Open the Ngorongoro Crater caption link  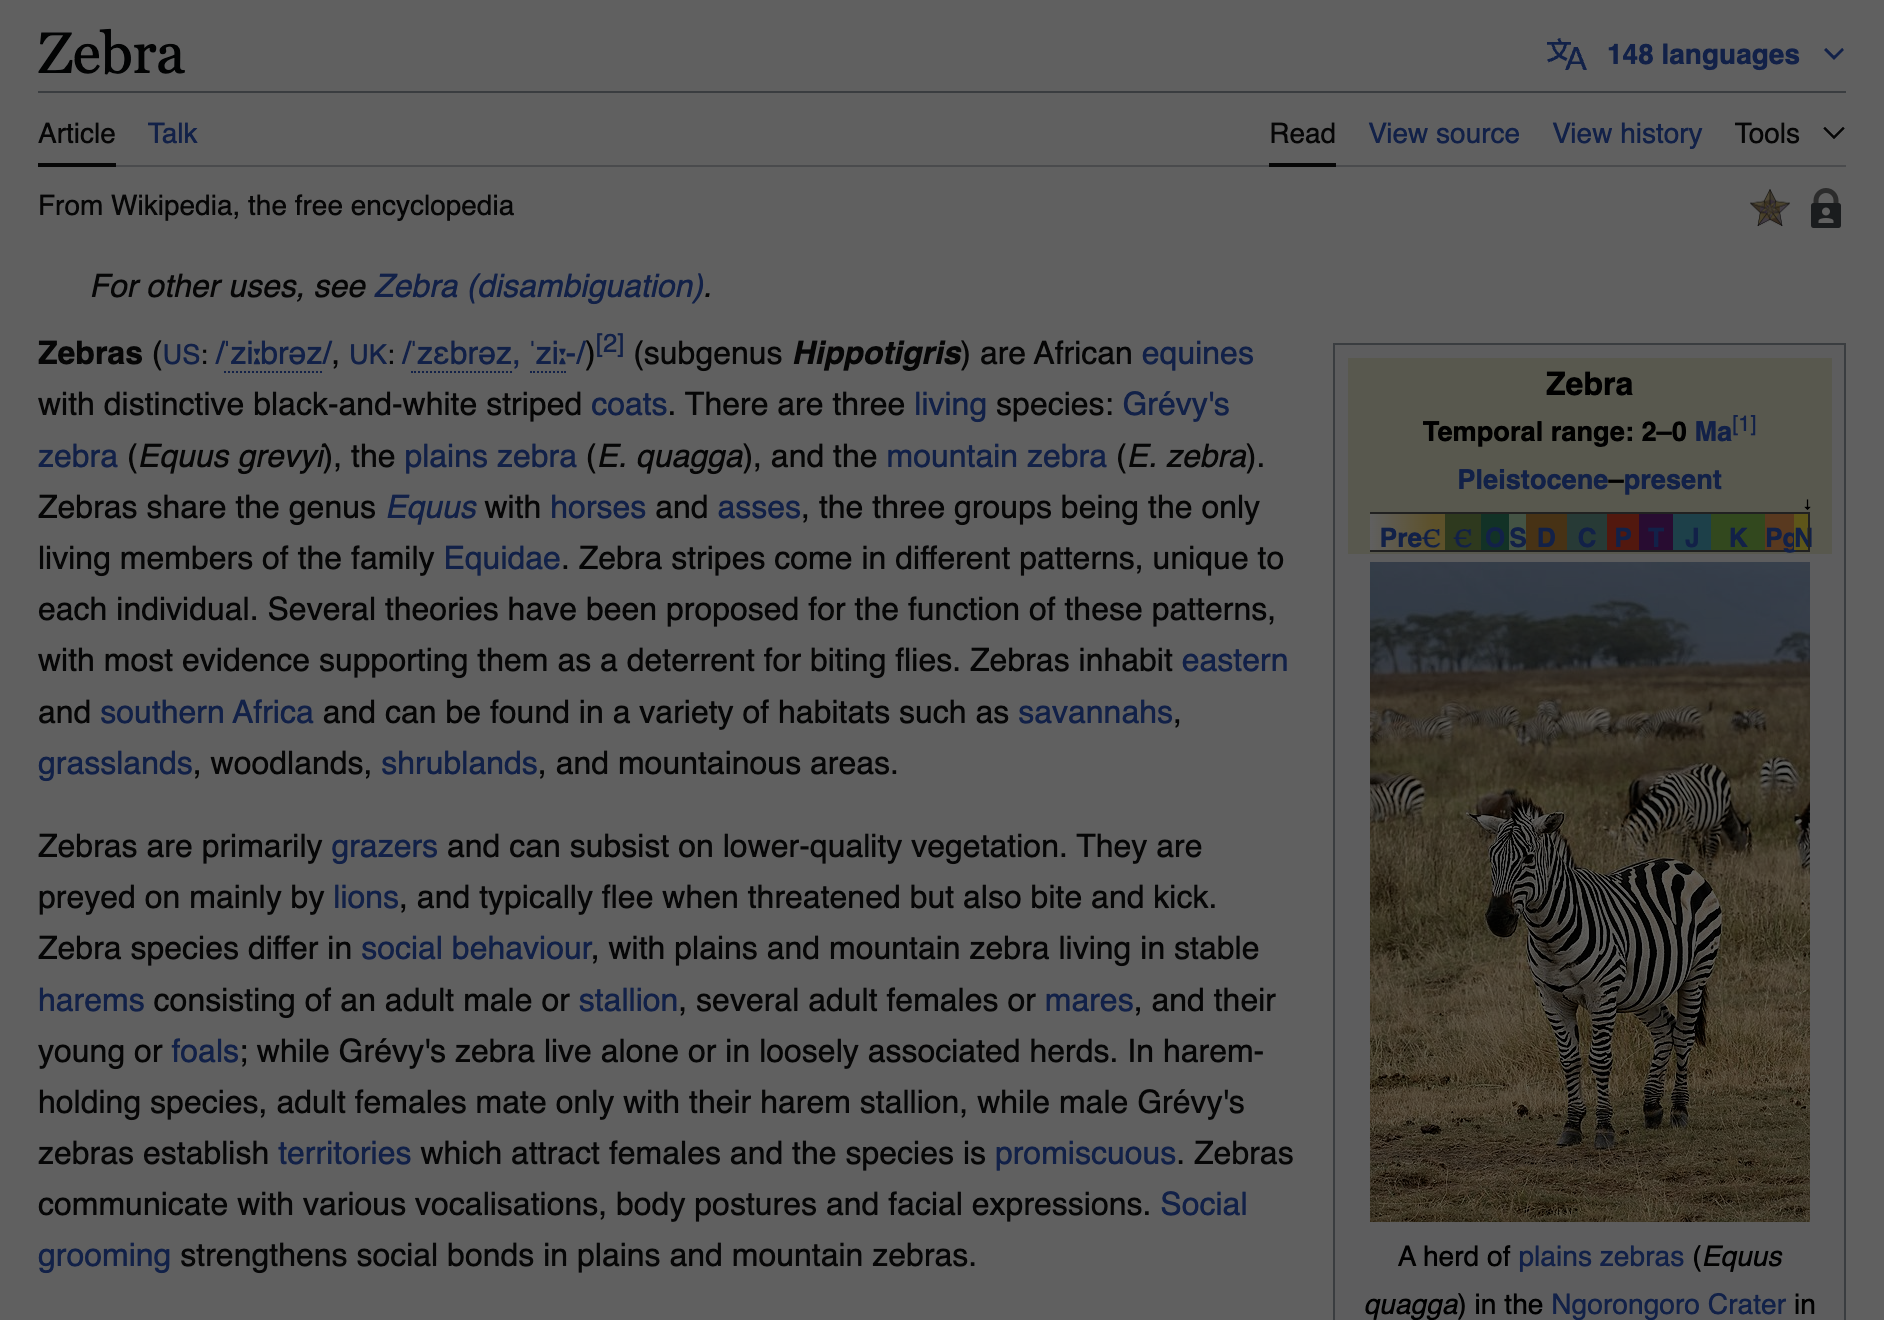[1668, 1304]
